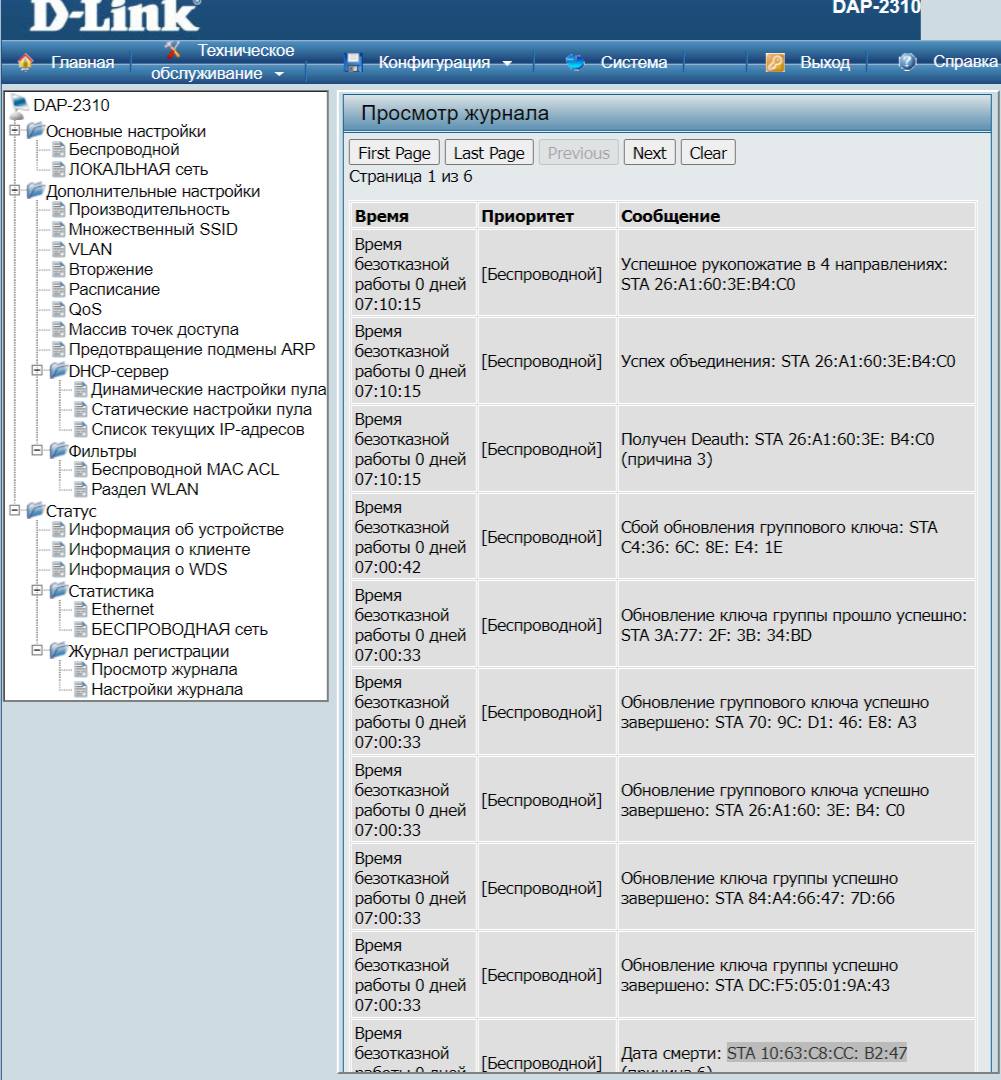The height and width of the screenshot is (1080, 1001).
Task: Open БЕСПРОВОДНАЯ сеть statistics page
Action: (x=179, y=629)
